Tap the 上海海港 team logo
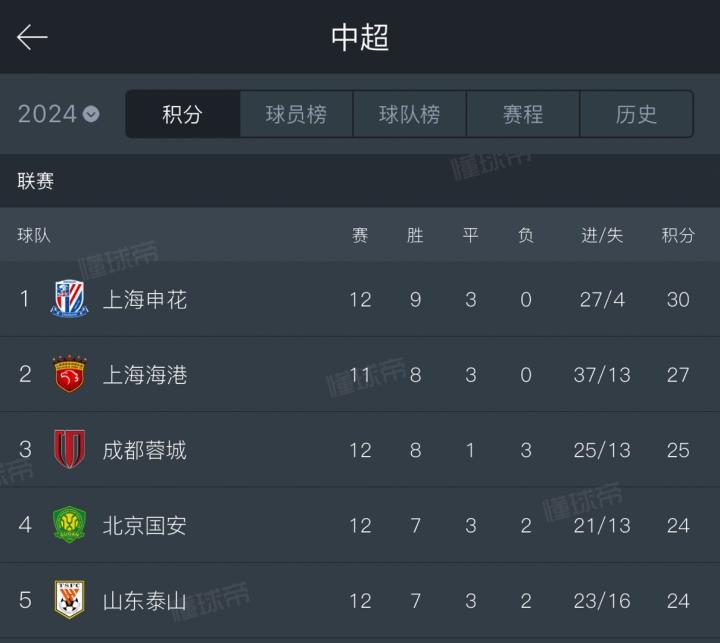The width and height of the screenshot is (720, 643). [69, 374]
